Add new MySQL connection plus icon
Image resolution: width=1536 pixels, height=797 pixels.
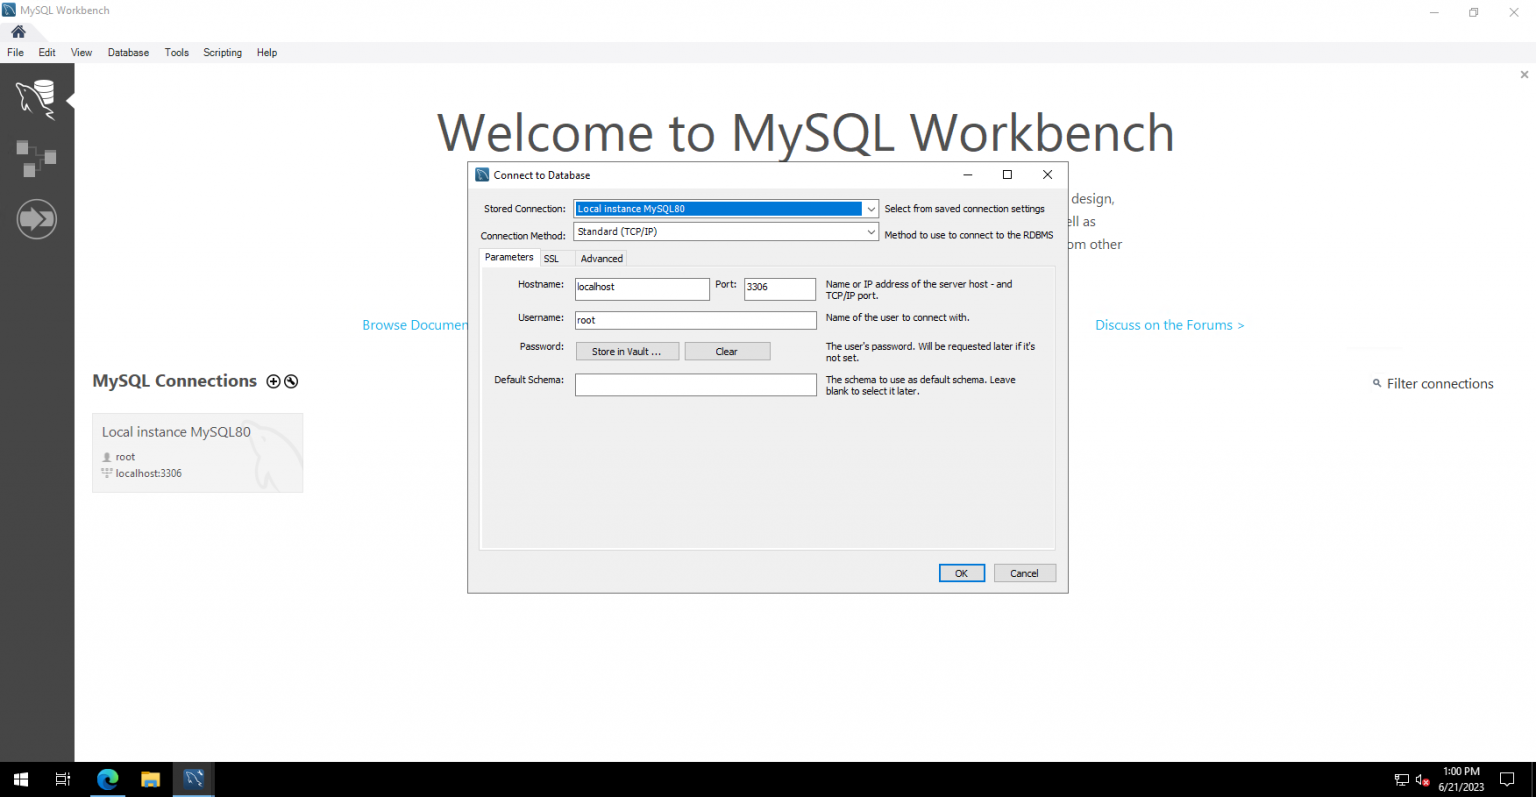coord(273,382)
